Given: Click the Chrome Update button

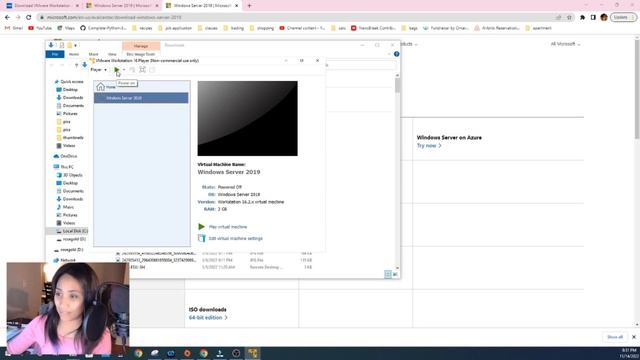Looking at the screenshot, I should (x=623, y=17).
